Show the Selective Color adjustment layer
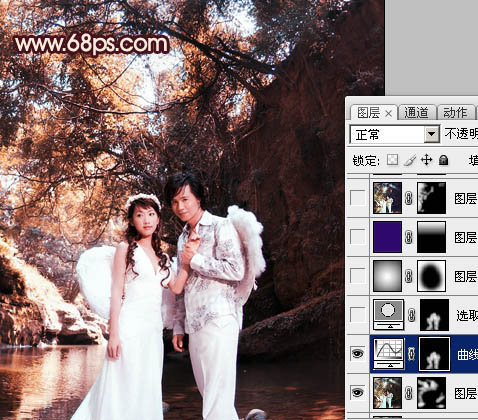This screenshot has height=420, width=478. click(x=357, y=314)
